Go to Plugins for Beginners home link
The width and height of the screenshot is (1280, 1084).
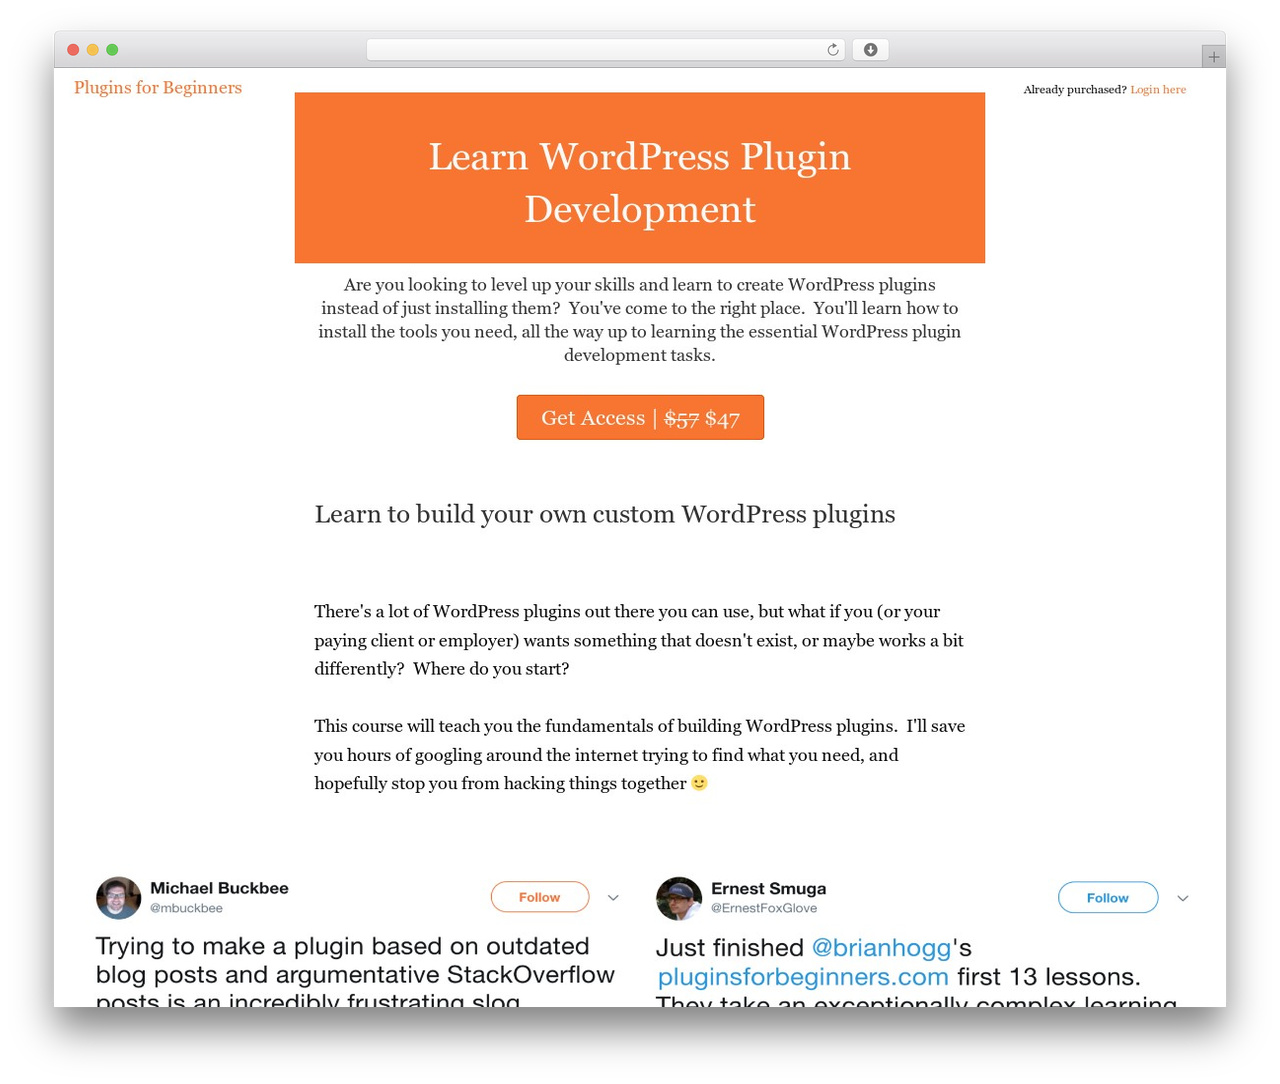158,88
